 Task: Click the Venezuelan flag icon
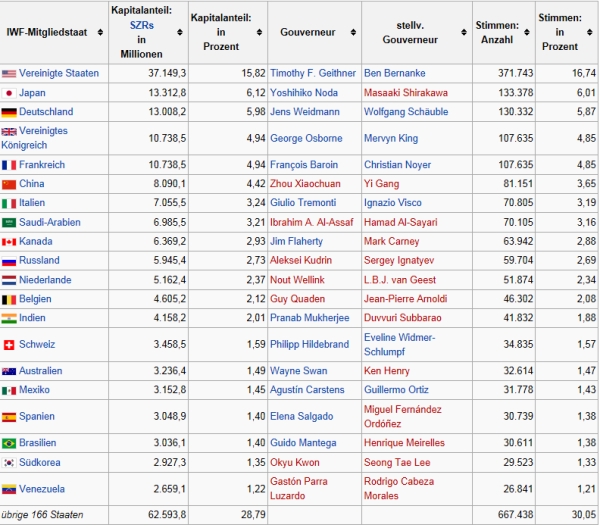[9, 489]
